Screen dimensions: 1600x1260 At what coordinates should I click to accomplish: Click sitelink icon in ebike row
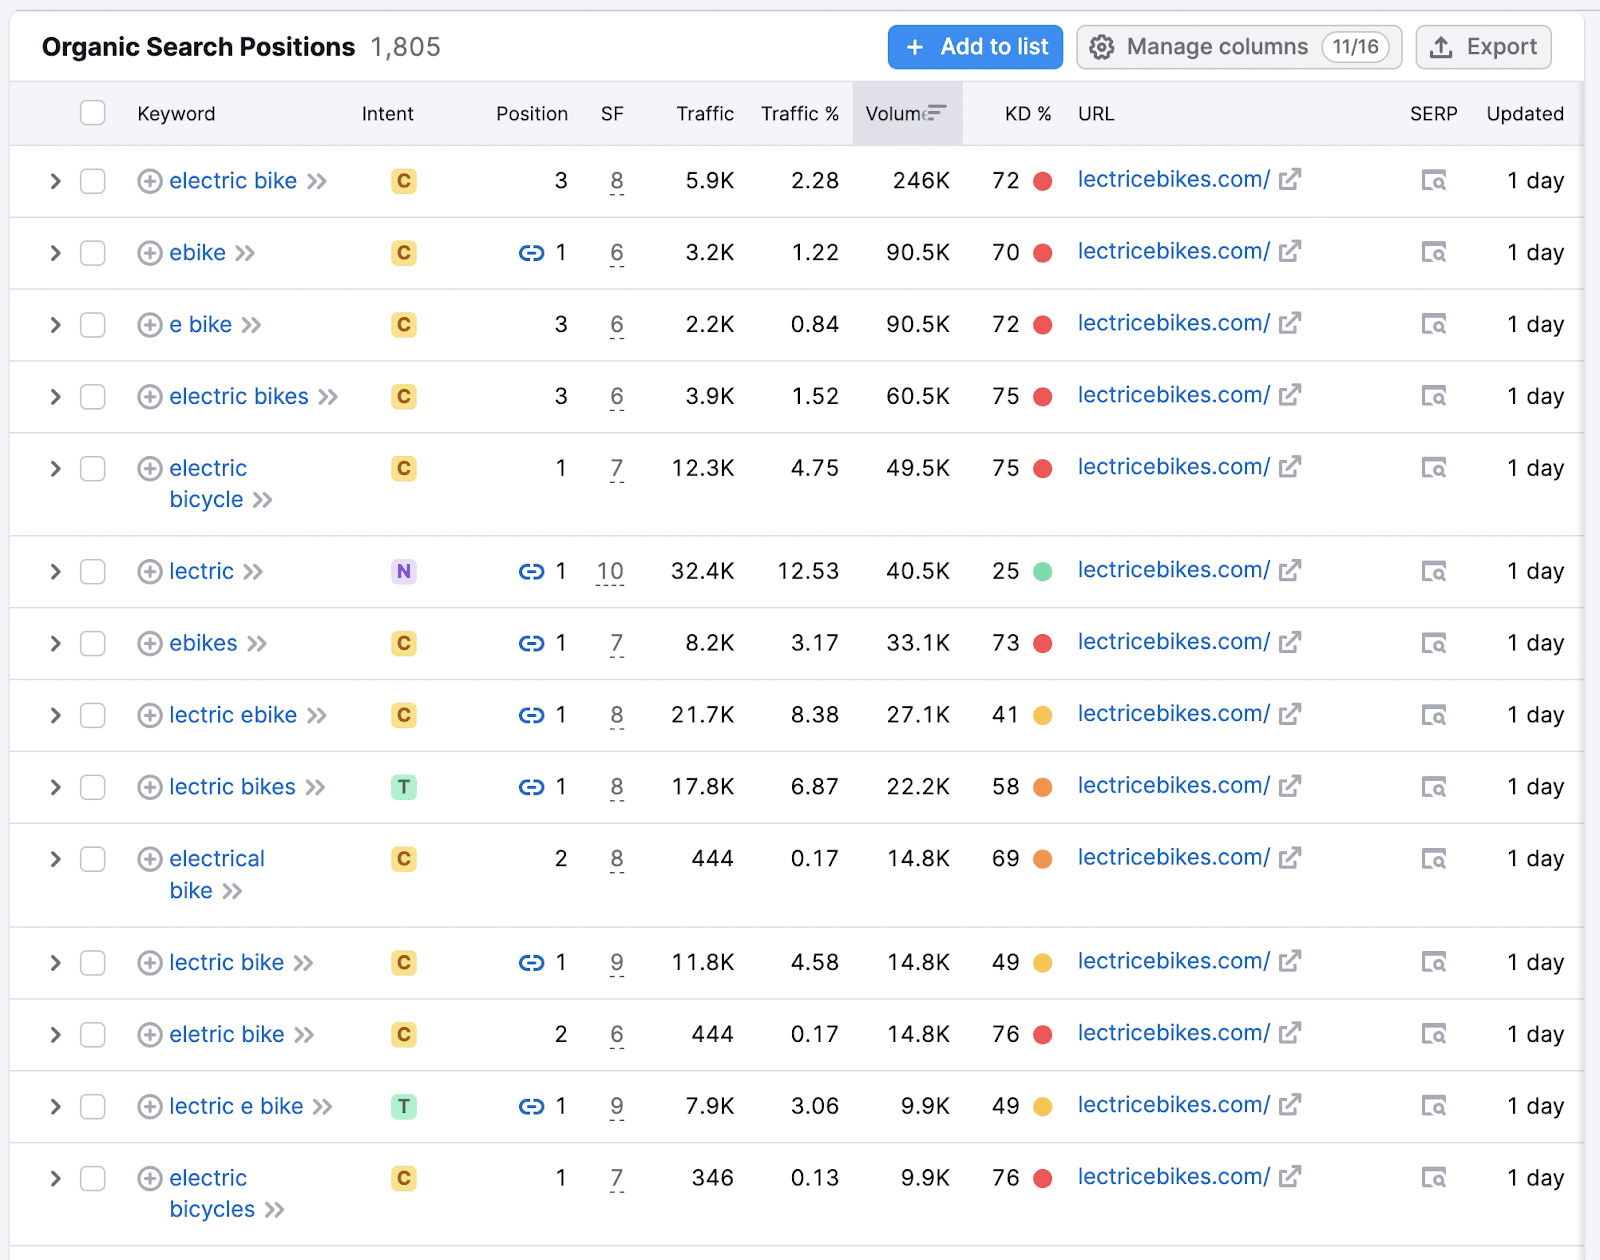pyautogui.click(x=531, y=253)
